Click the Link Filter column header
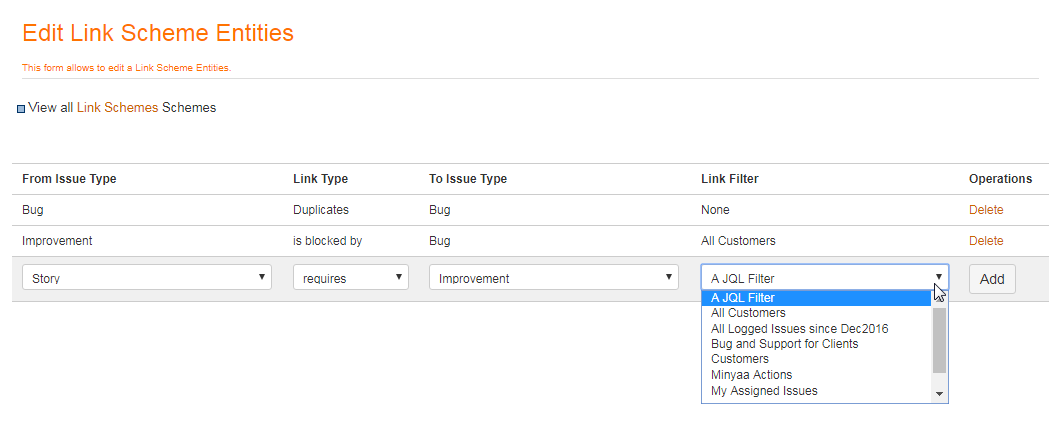 [729, 179]
